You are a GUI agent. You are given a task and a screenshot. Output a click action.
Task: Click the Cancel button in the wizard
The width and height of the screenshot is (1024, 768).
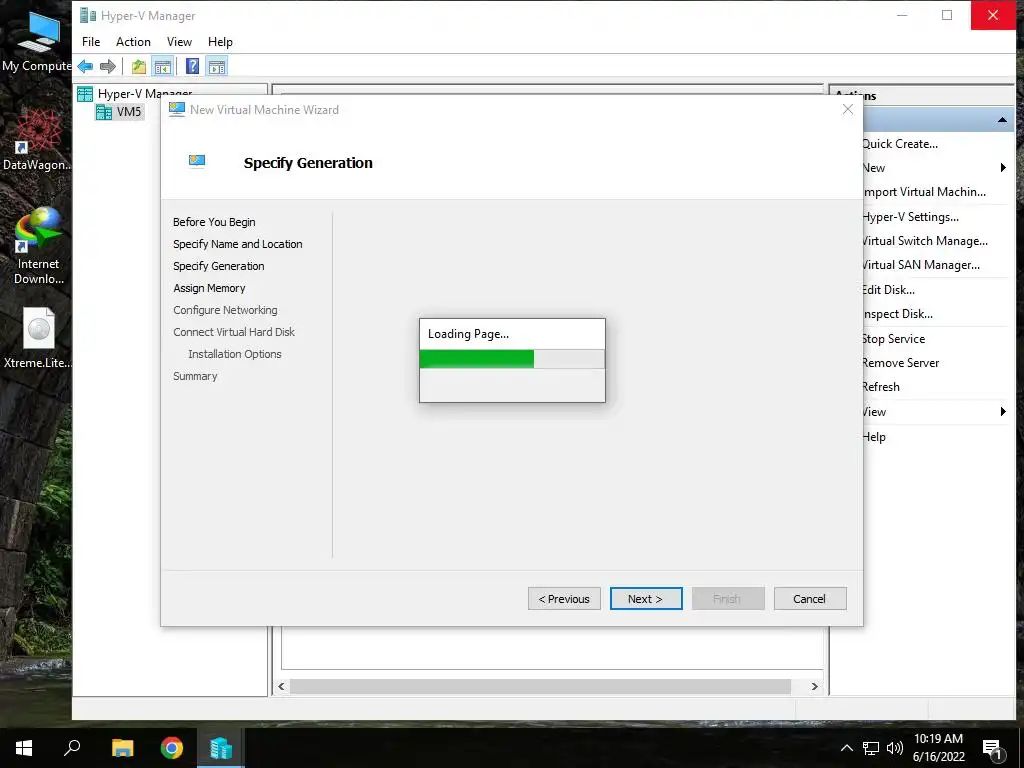(x=810, y=599)
